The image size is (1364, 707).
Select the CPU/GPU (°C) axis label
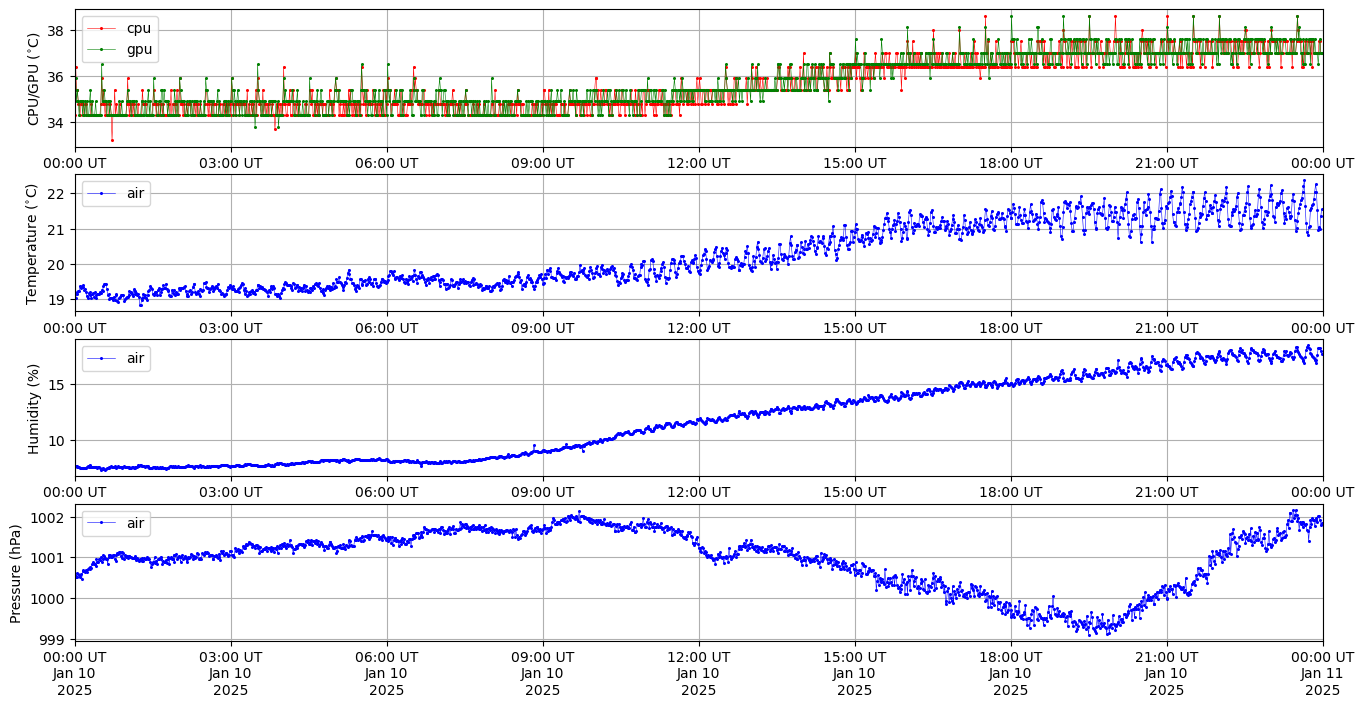33,78
